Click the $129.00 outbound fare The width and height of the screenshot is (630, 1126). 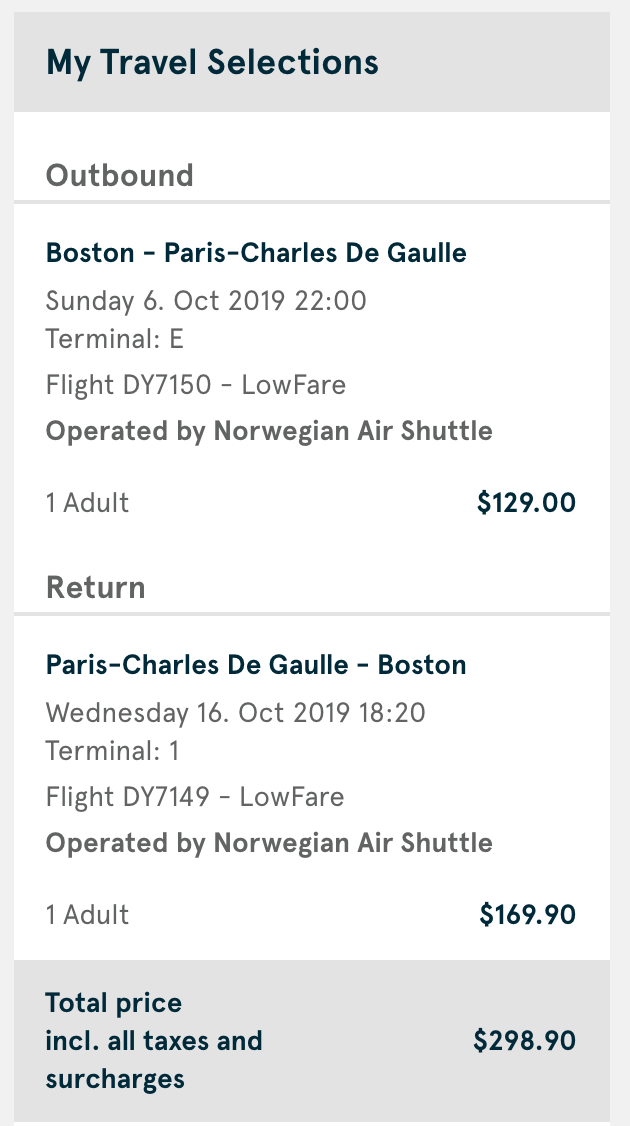(x=526, y=502)
